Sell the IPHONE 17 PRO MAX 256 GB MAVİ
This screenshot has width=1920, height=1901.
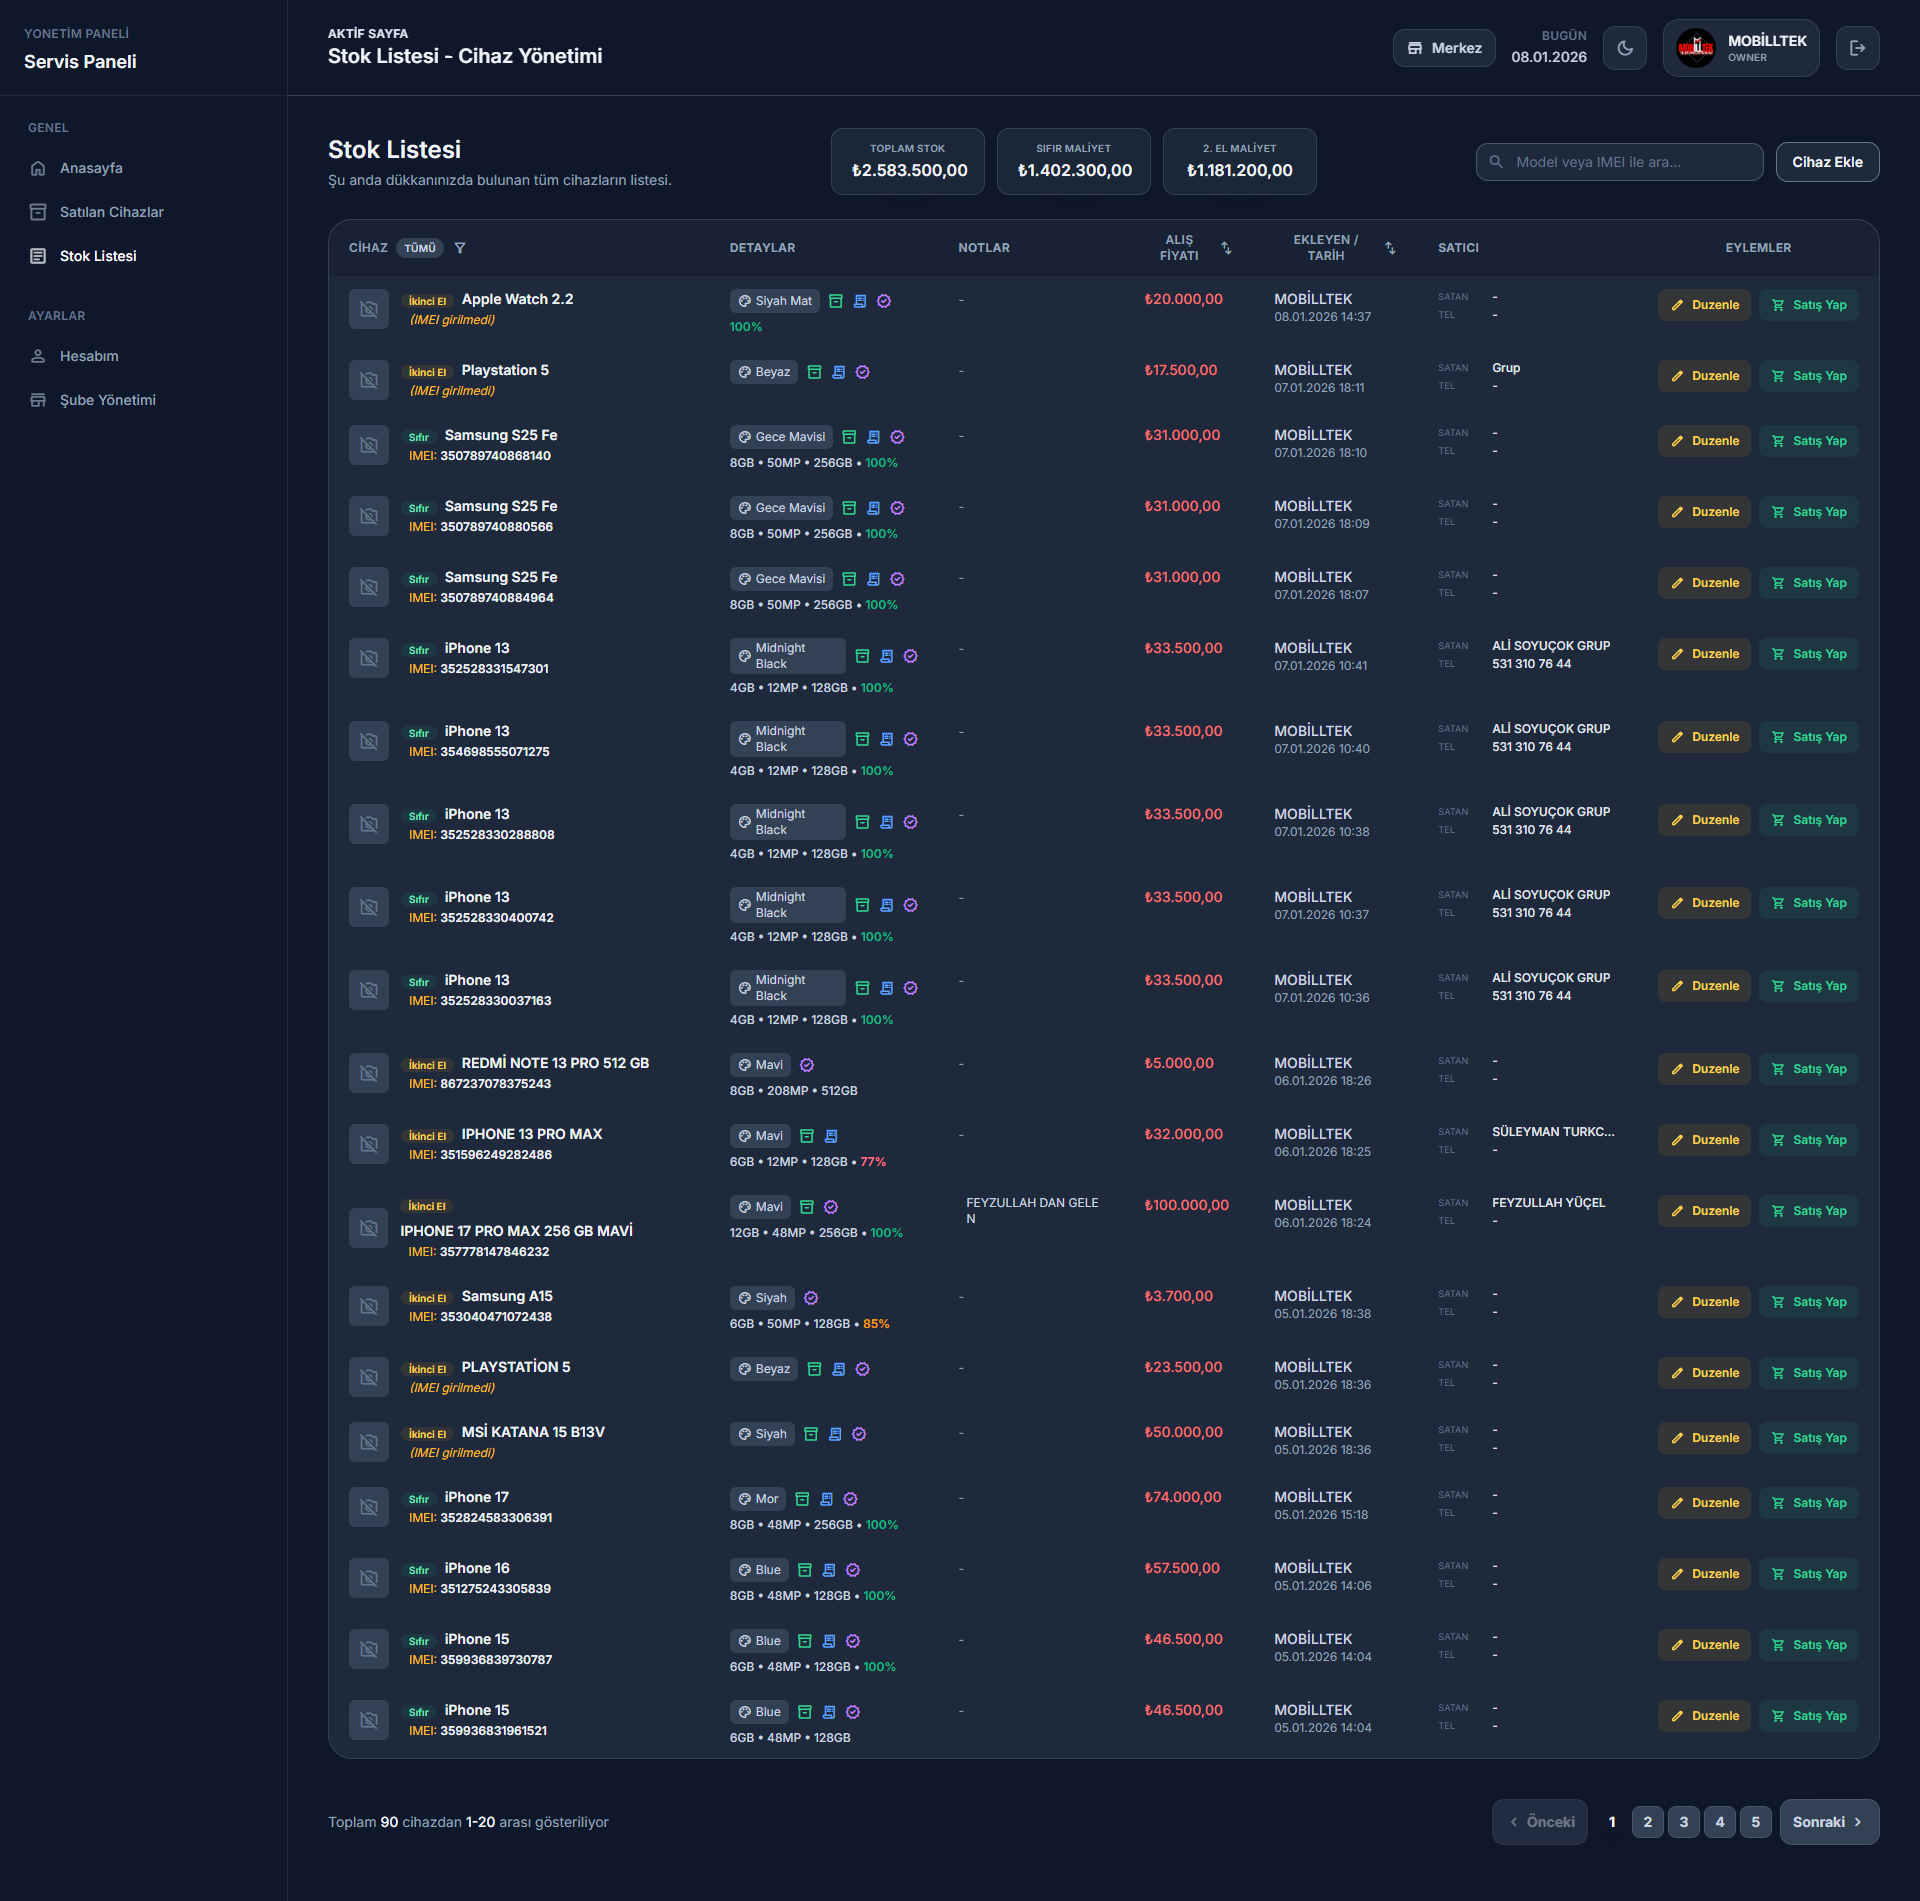click(1808, 1211)
